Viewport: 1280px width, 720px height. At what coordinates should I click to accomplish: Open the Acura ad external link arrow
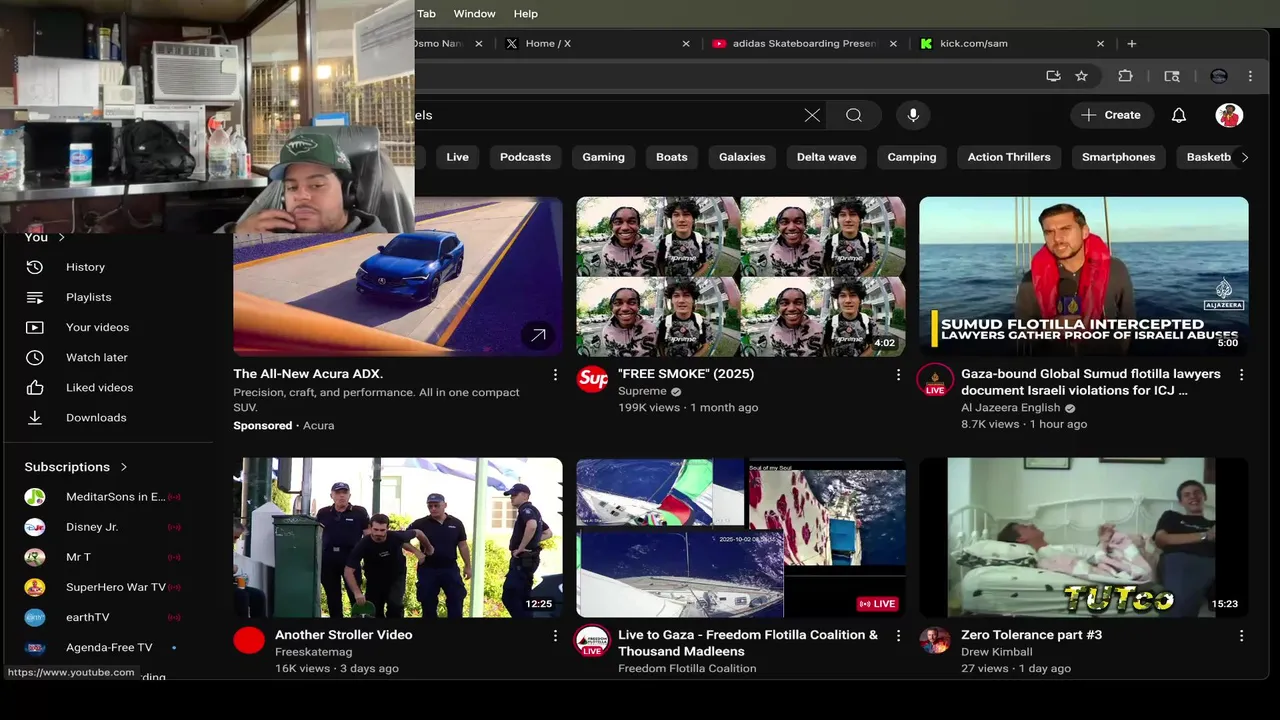click(x=538, y=335)
